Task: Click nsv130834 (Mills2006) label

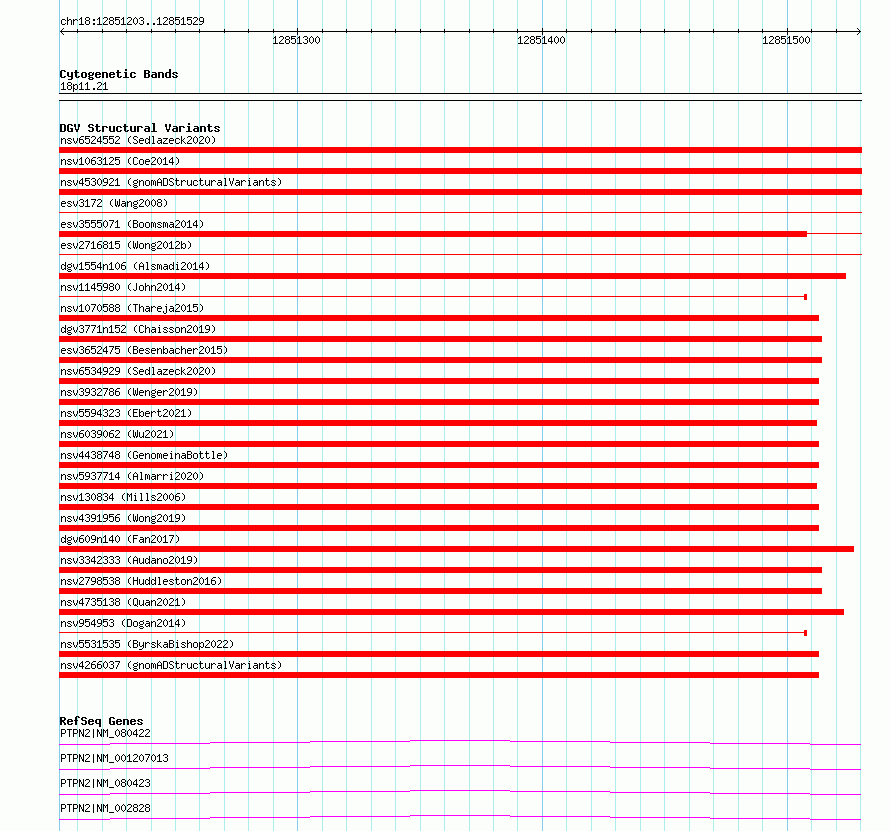Action: tap(123, 497)
